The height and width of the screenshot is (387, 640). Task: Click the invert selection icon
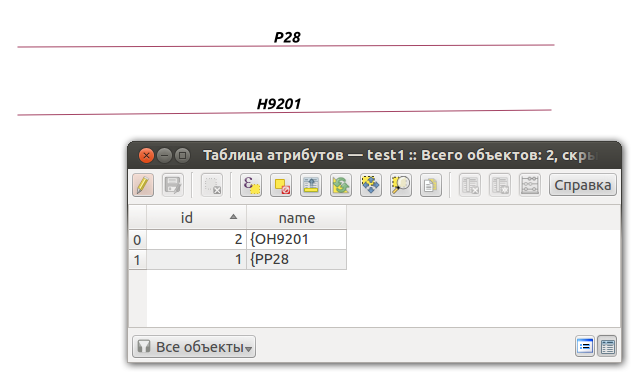(341, 185)
